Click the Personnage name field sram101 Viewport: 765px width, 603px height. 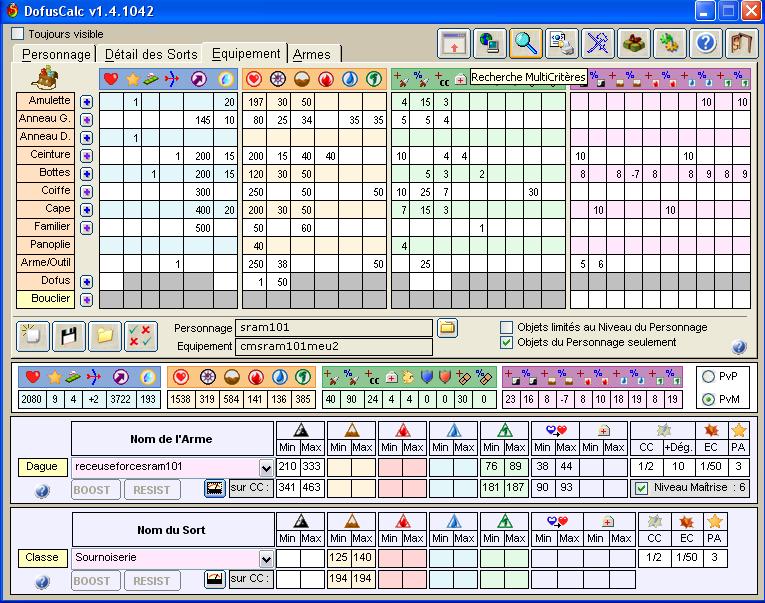tap(335, 328)
